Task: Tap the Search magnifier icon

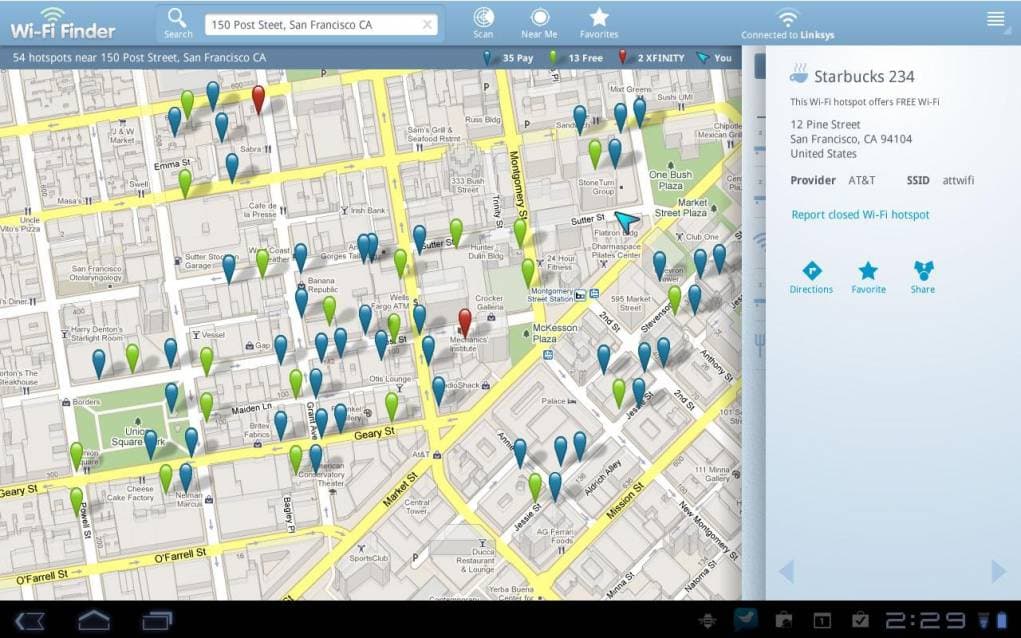Action: tap(177, 20)
